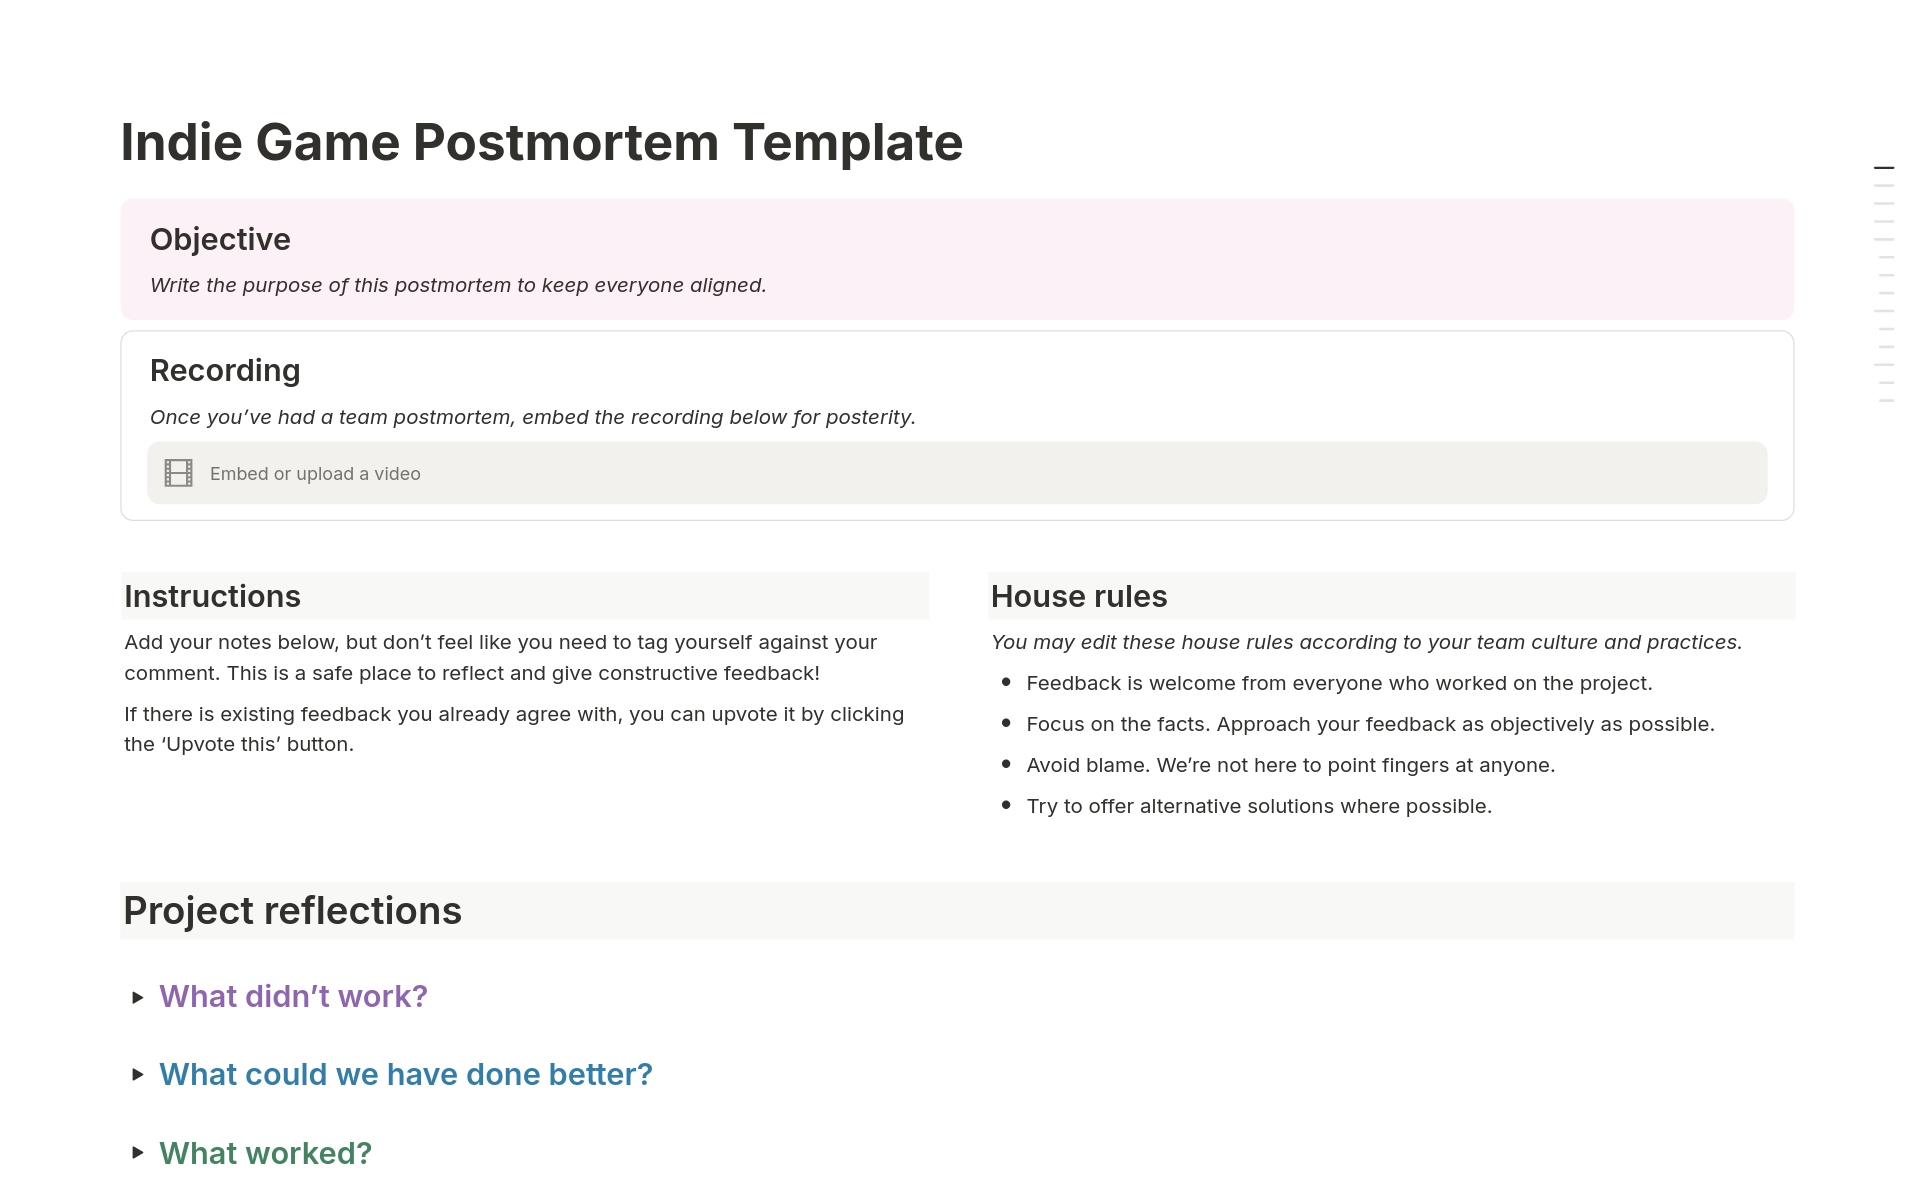Screen dimensions: 1920x1199
Task: Click the film strip video icon
Action: point(179,473)
